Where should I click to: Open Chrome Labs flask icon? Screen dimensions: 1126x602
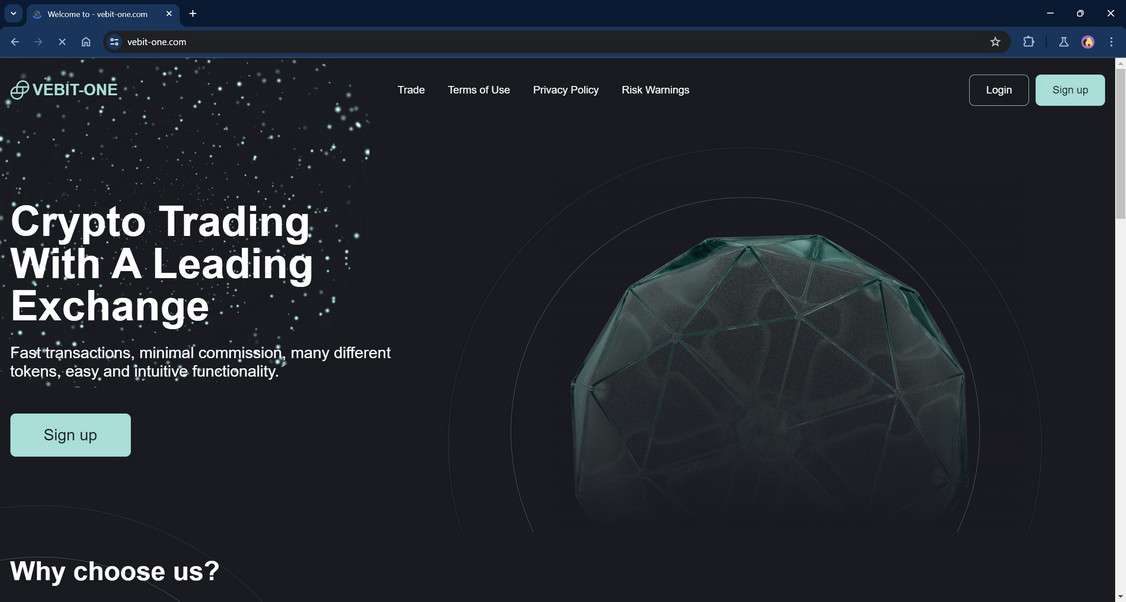(x=1064, y=42)
